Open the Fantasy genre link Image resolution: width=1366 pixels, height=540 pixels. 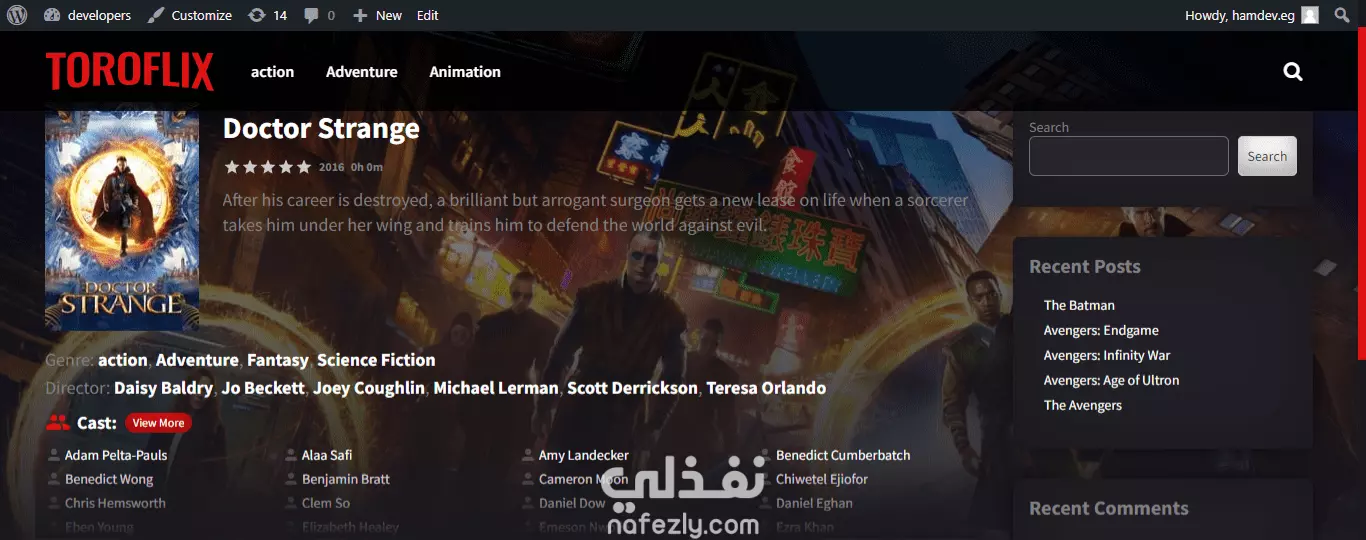(x=278, y=360)
